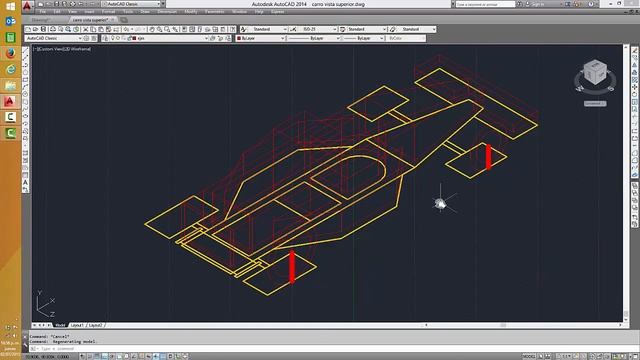Click the Workspace Settings gear icon

click(86, 38)
